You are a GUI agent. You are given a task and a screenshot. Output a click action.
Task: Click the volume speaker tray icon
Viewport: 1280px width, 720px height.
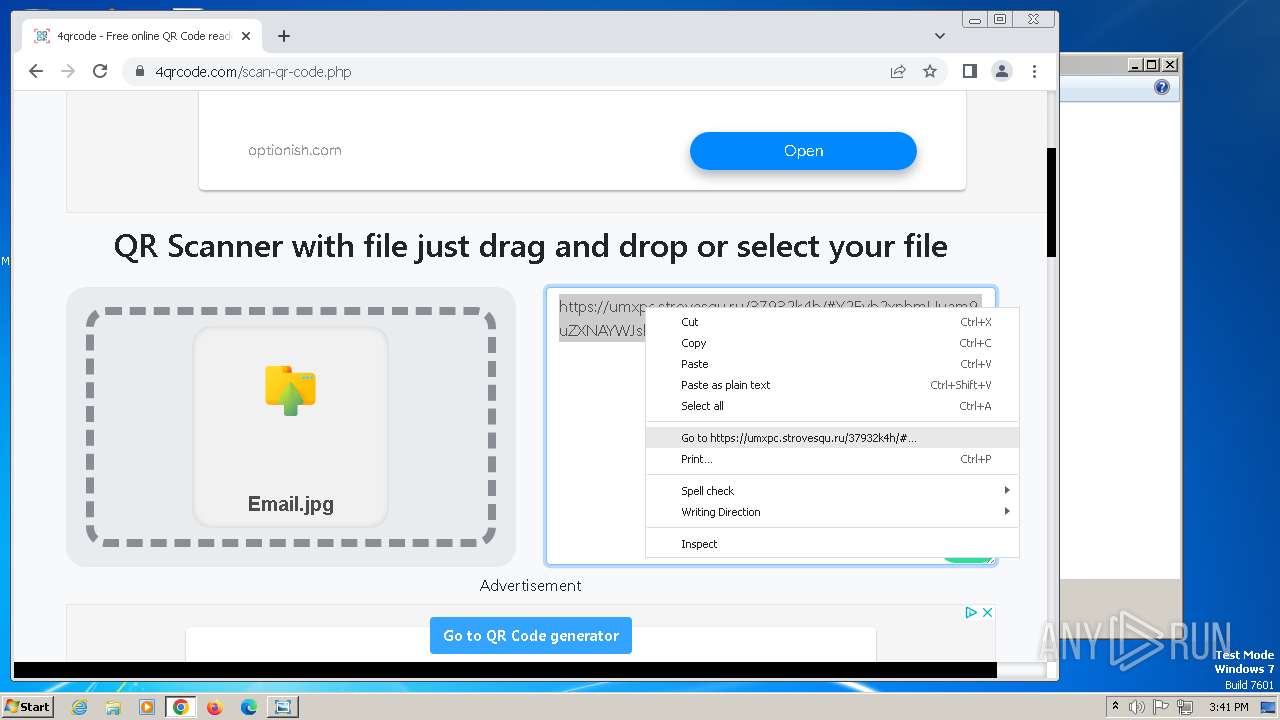[x=1136, y=707]
